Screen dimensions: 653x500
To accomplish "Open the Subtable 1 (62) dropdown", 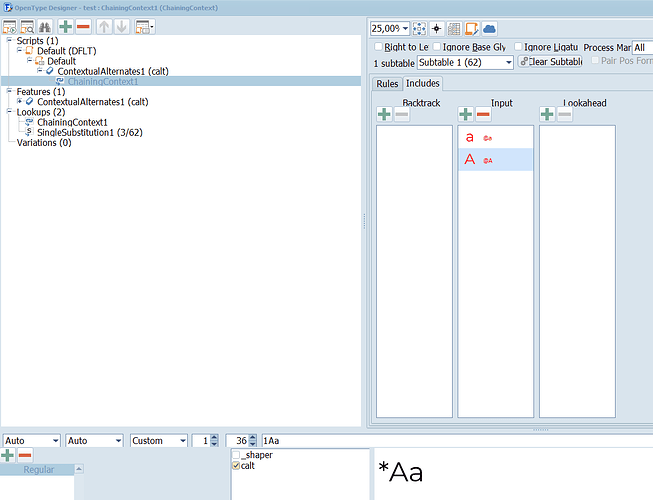I will 508,62.
